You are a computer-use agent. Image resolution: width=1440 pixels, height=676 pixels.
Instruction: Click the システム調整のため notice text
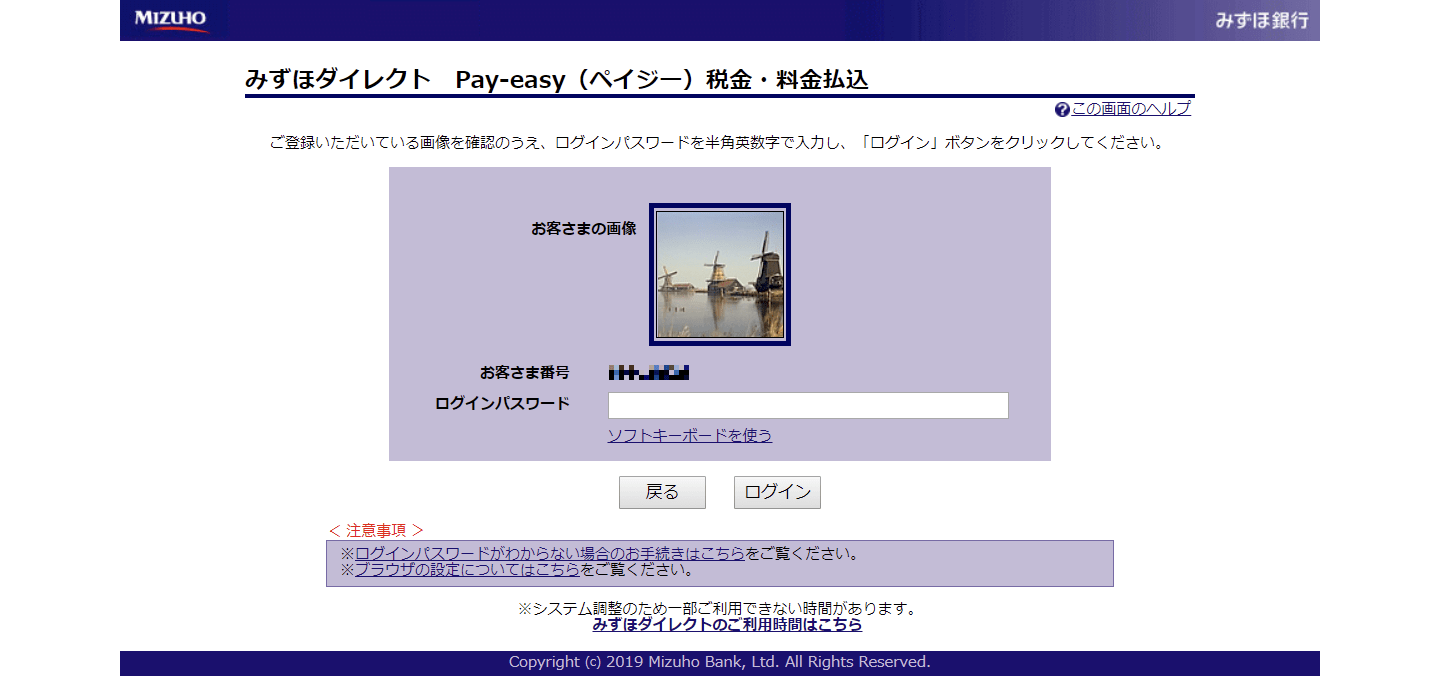pyautogui.click(x=717, y=608)
